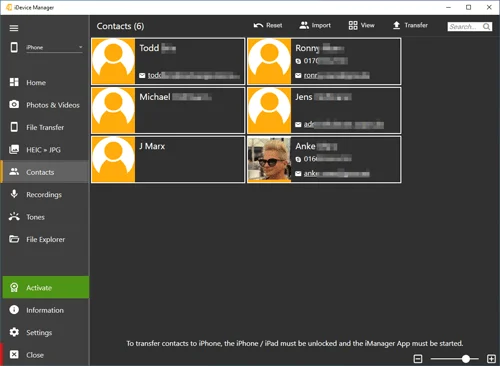This screenshot has width=500, height=366.
Task: Click the camera icon for Photos & Videos
Action: (14, 104)
